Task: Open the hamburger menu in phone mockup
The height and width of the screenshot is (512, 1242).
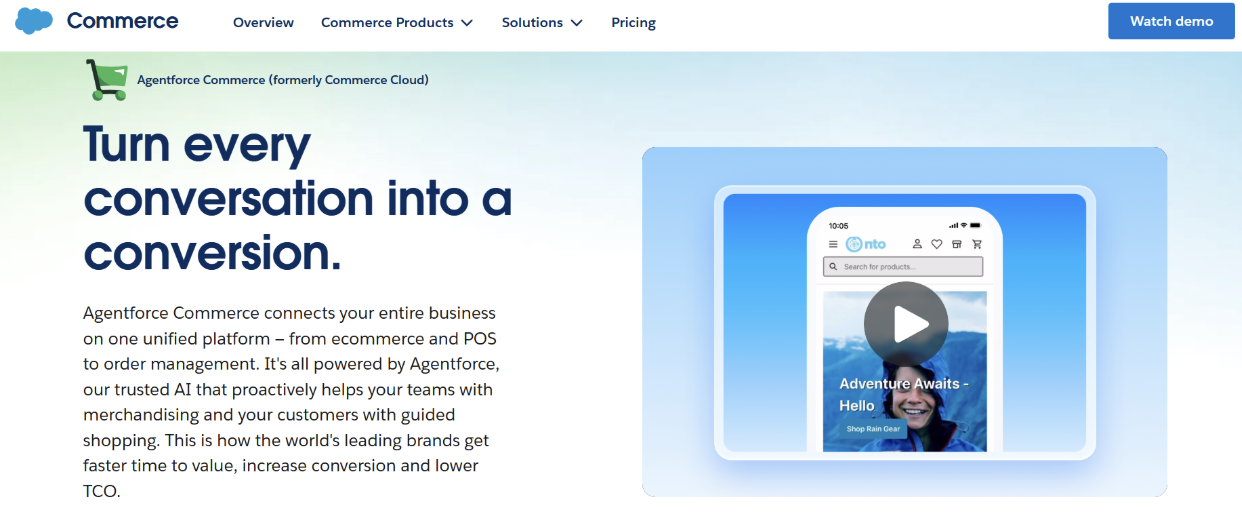Action: pos(834,244)
